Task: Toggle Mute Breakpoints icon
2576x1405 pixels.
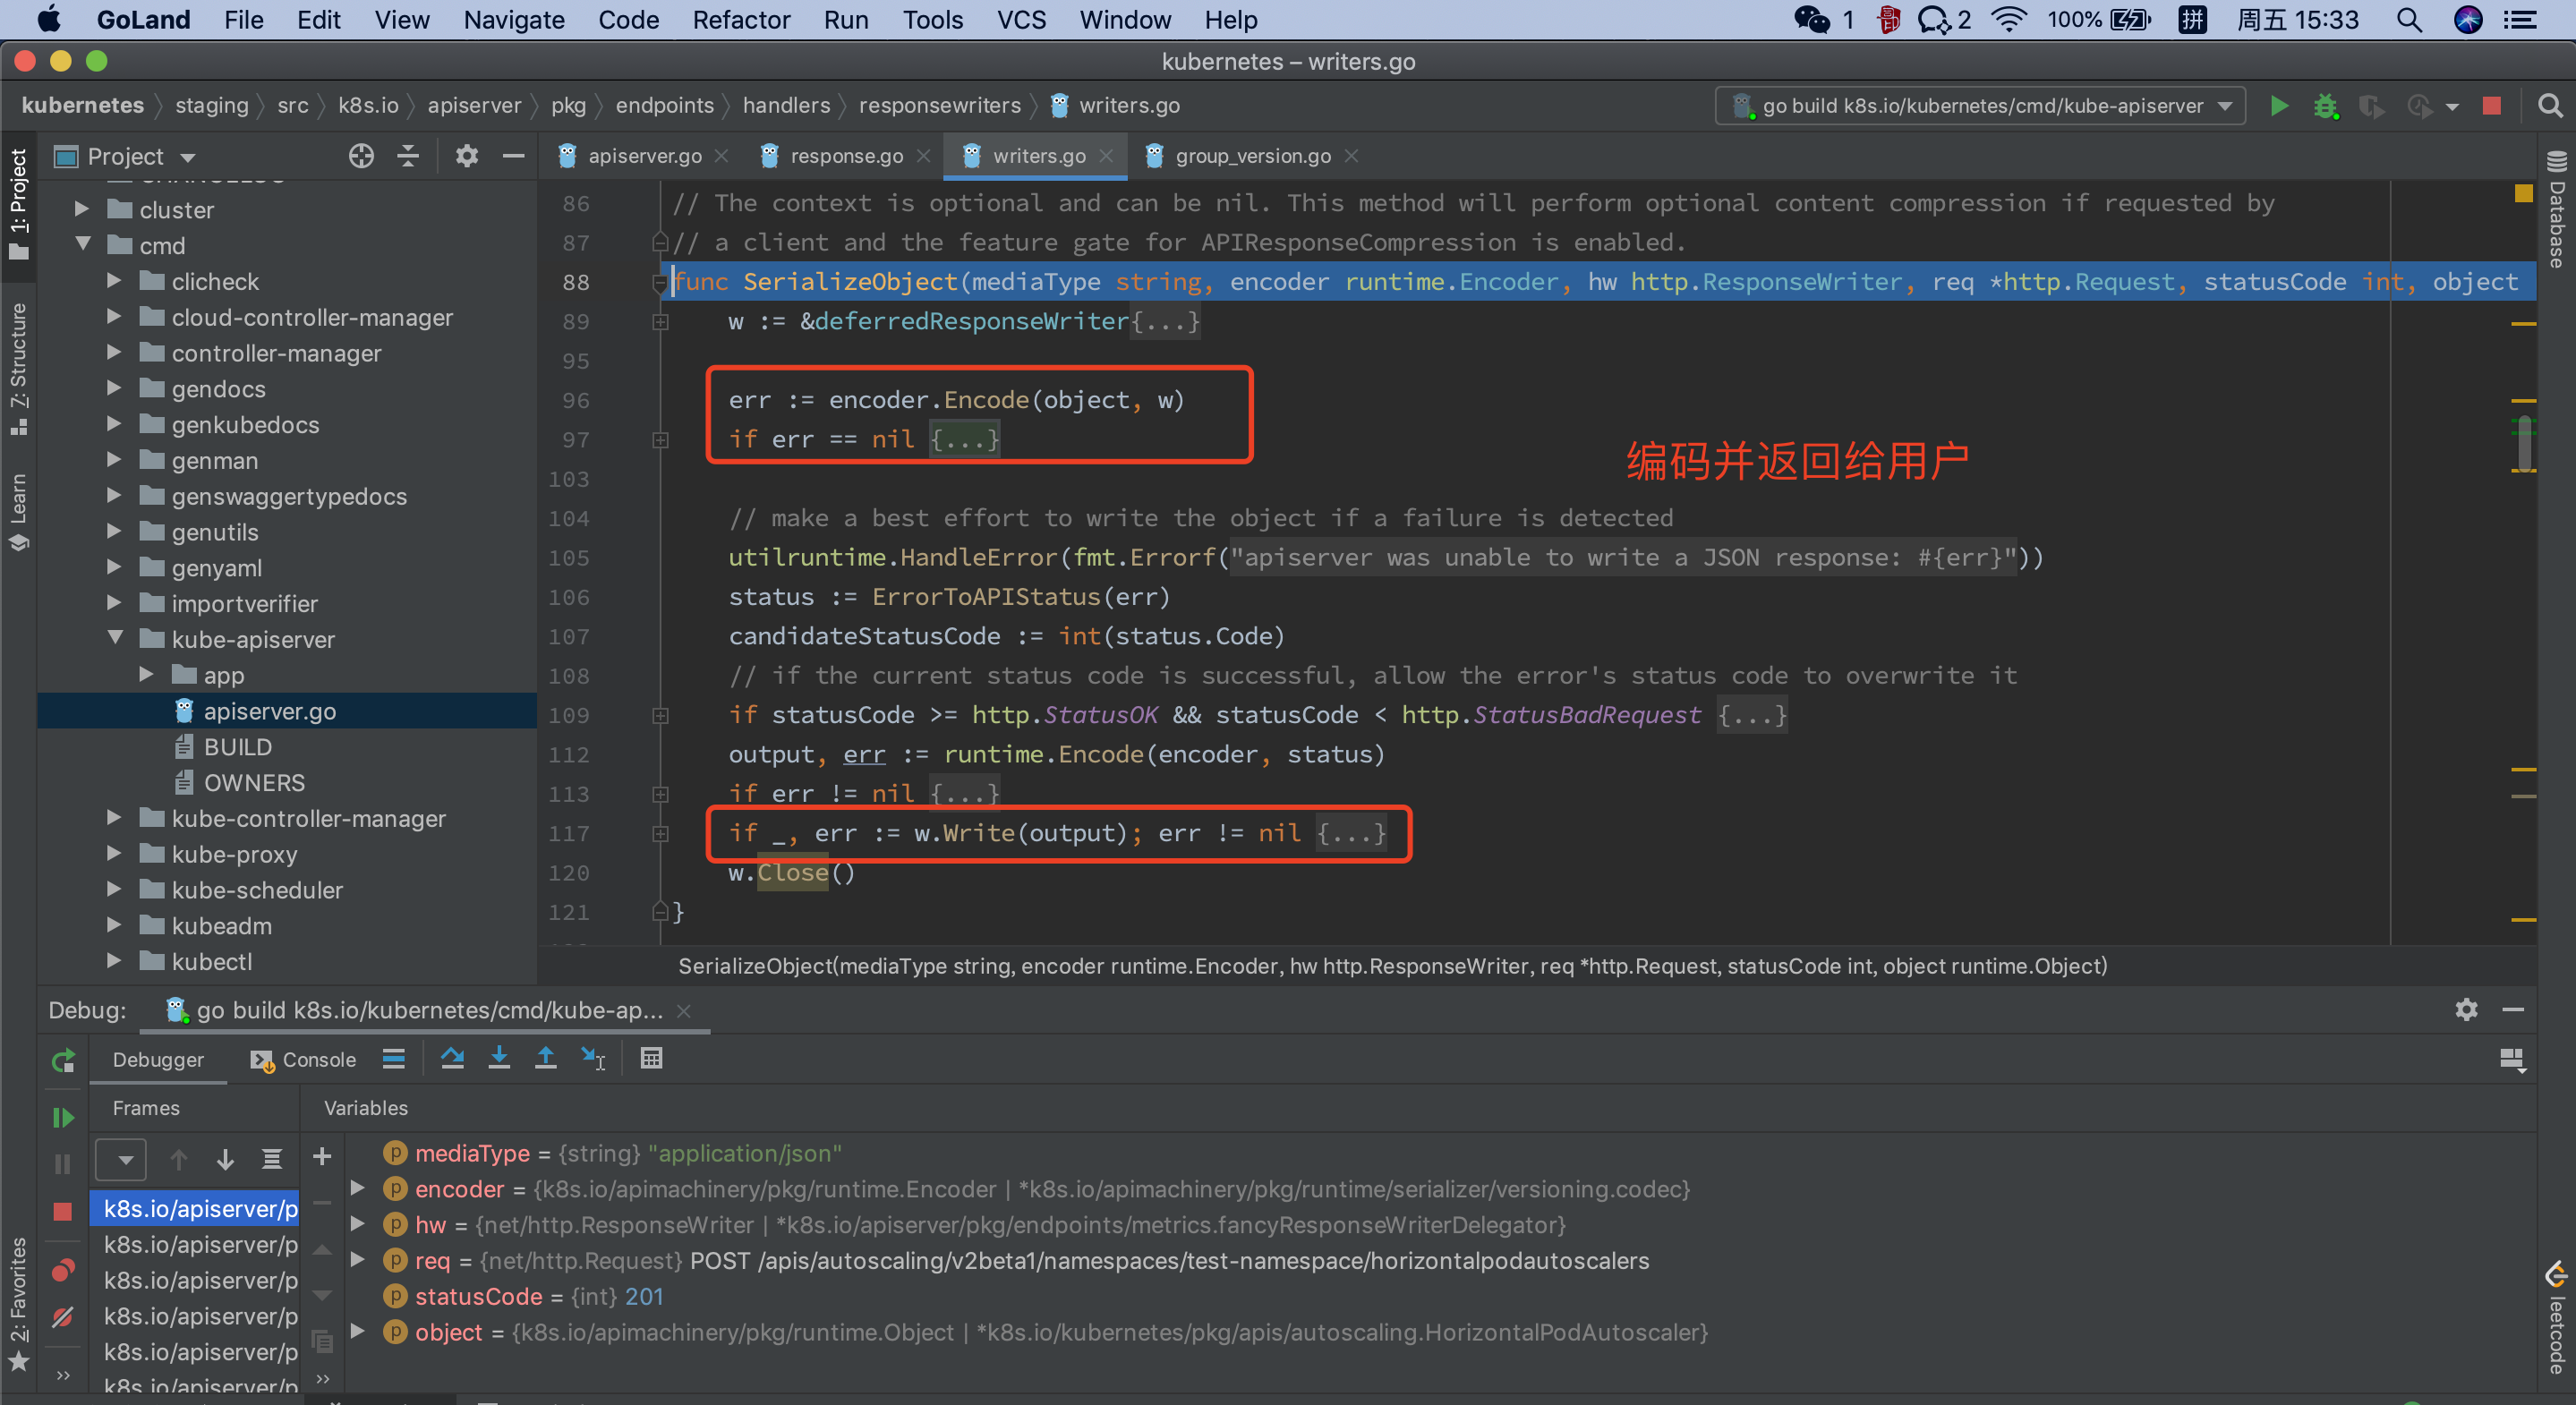Action: (x=63, y=1317)
